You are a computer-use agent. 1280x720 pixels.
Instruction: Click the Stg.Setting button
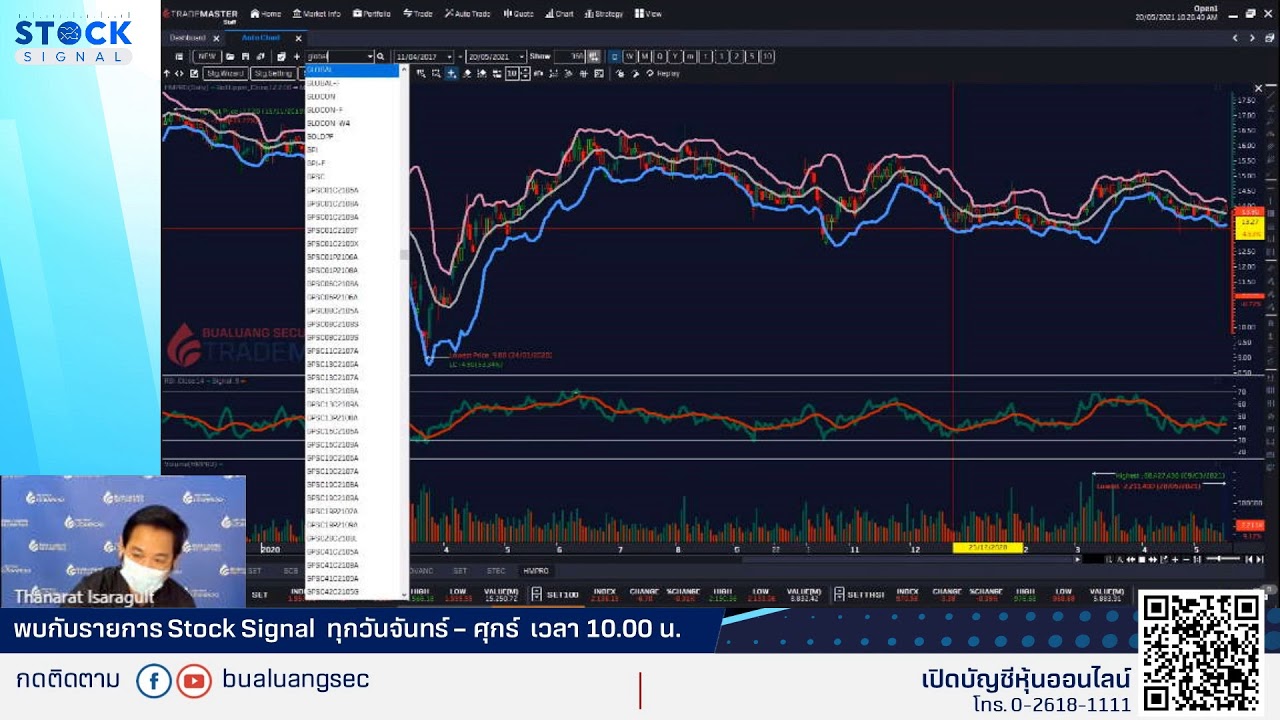pyautogui.click(x=273, y=73)
